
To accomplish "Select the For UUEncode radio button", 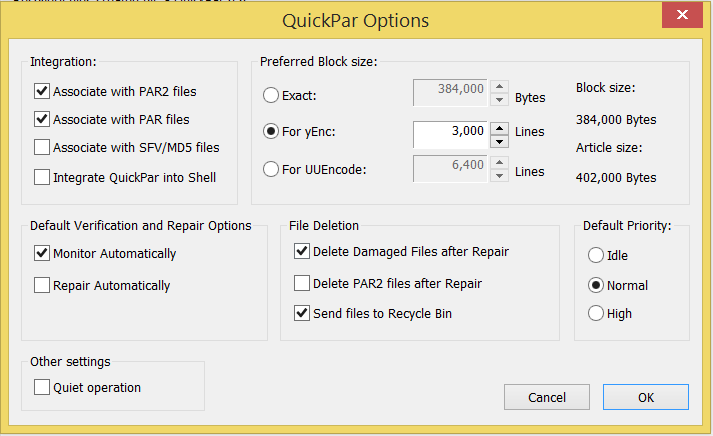I will (271, 169).
